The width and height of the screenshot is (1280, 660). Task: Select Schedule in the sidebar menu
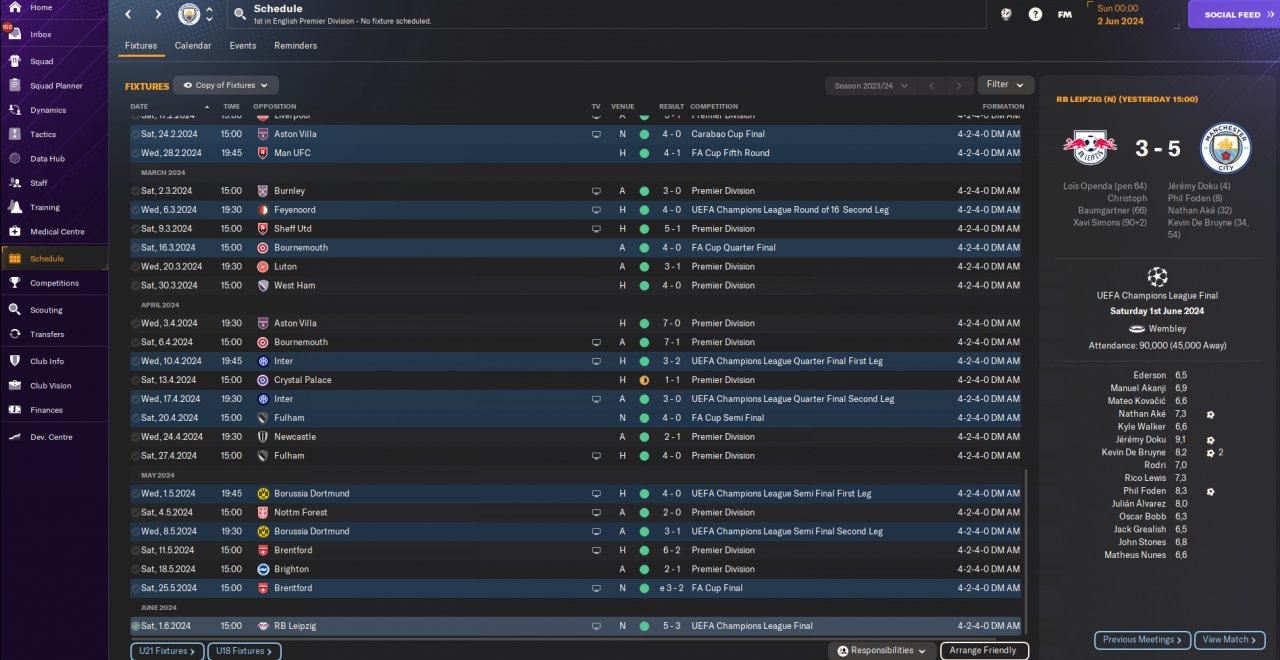point(54,258)
